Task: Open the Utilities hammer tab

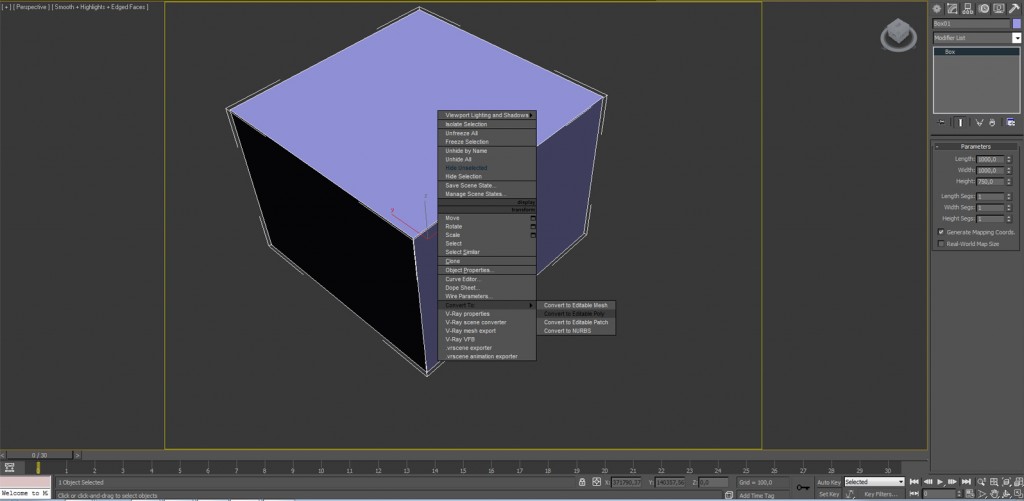Action: [x=1014, y=8]
